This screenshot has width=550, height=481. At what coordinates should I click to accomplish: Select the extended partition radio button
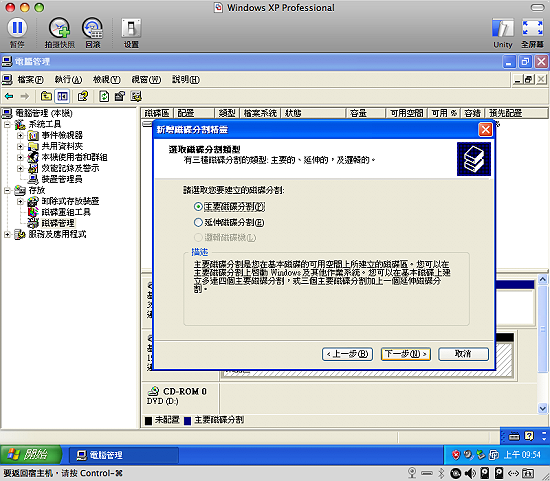tap(198, 222)
